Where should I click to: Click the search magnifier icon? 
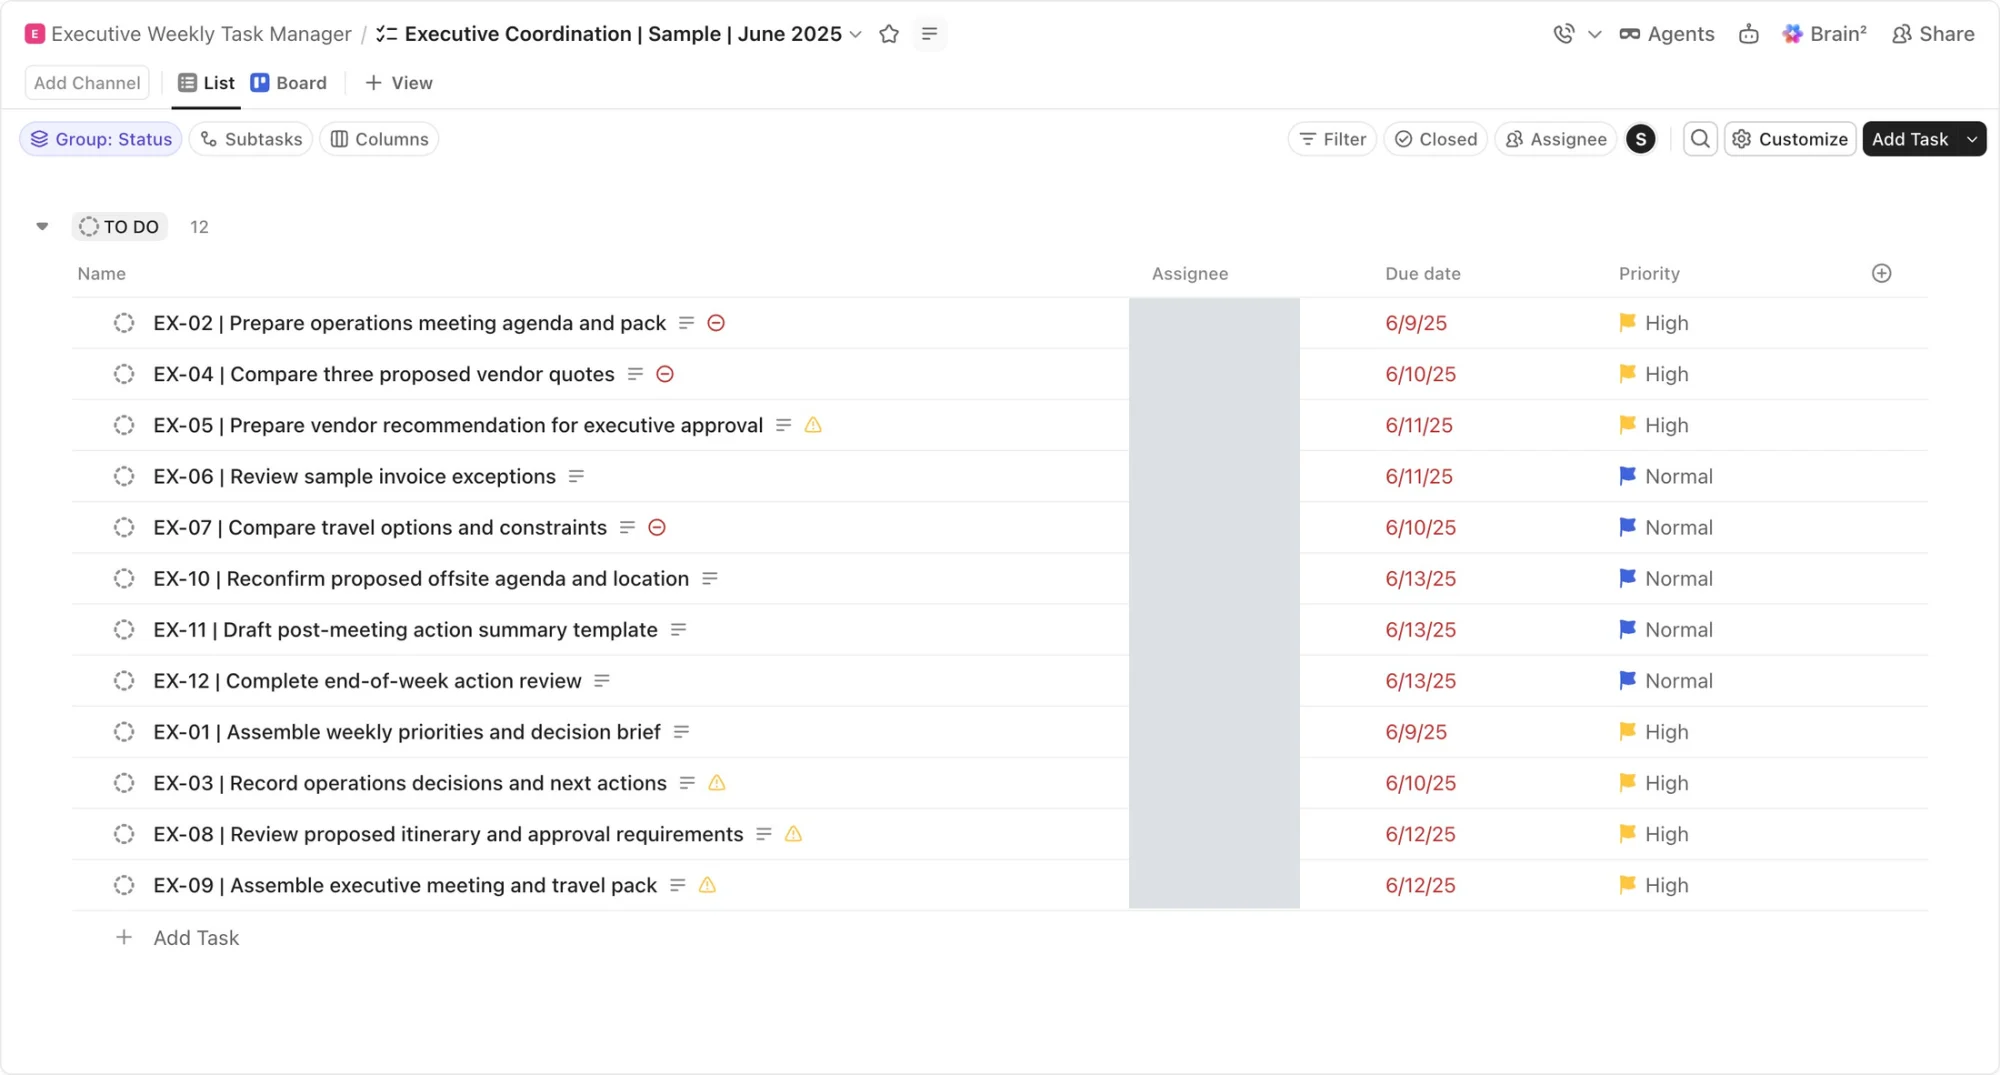coord(1700,139)
